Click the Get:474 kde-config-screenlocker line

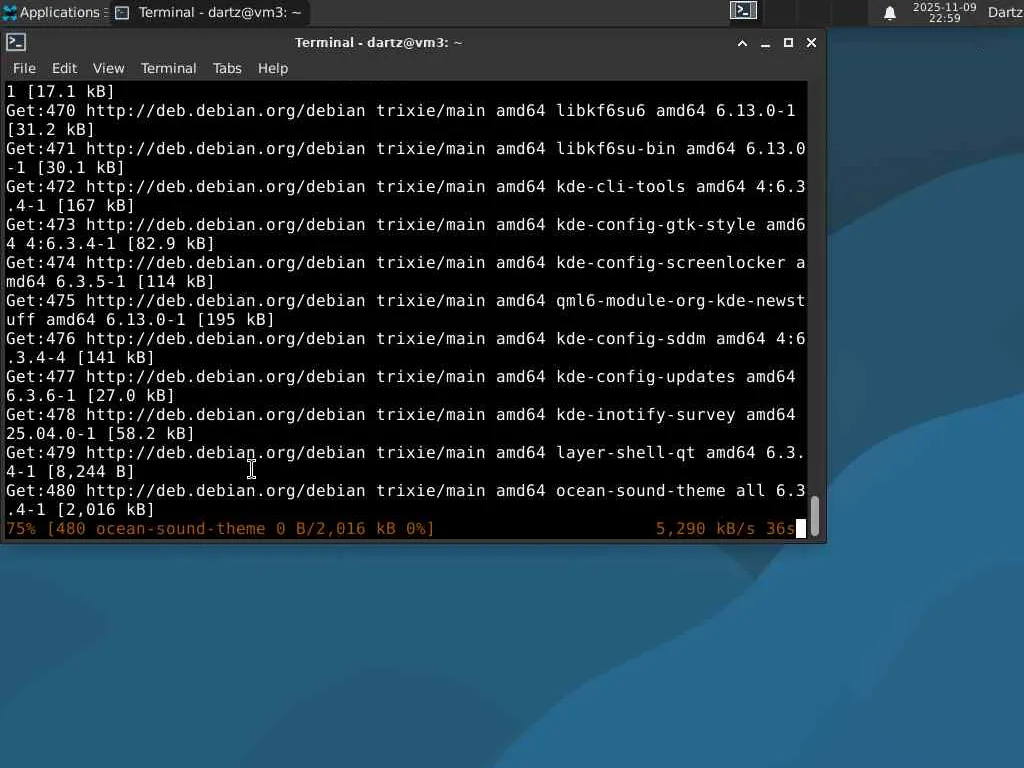[x=406, y=262]
